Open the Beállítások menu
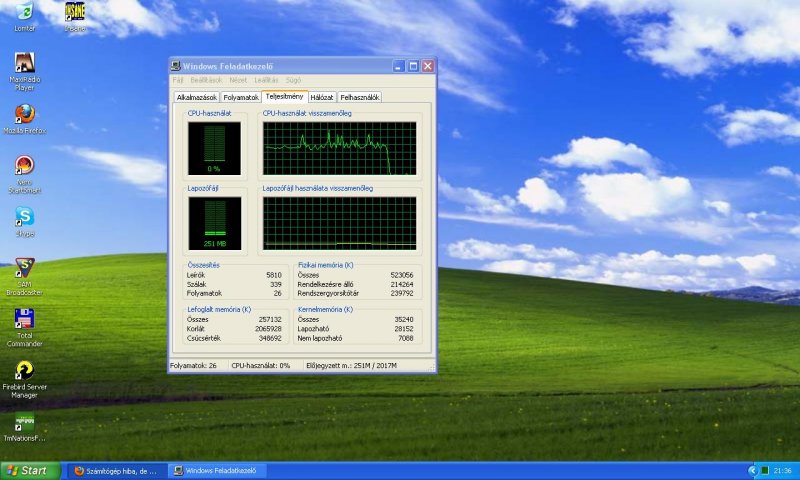Screen dimensions: 800x480 point(206,80)
